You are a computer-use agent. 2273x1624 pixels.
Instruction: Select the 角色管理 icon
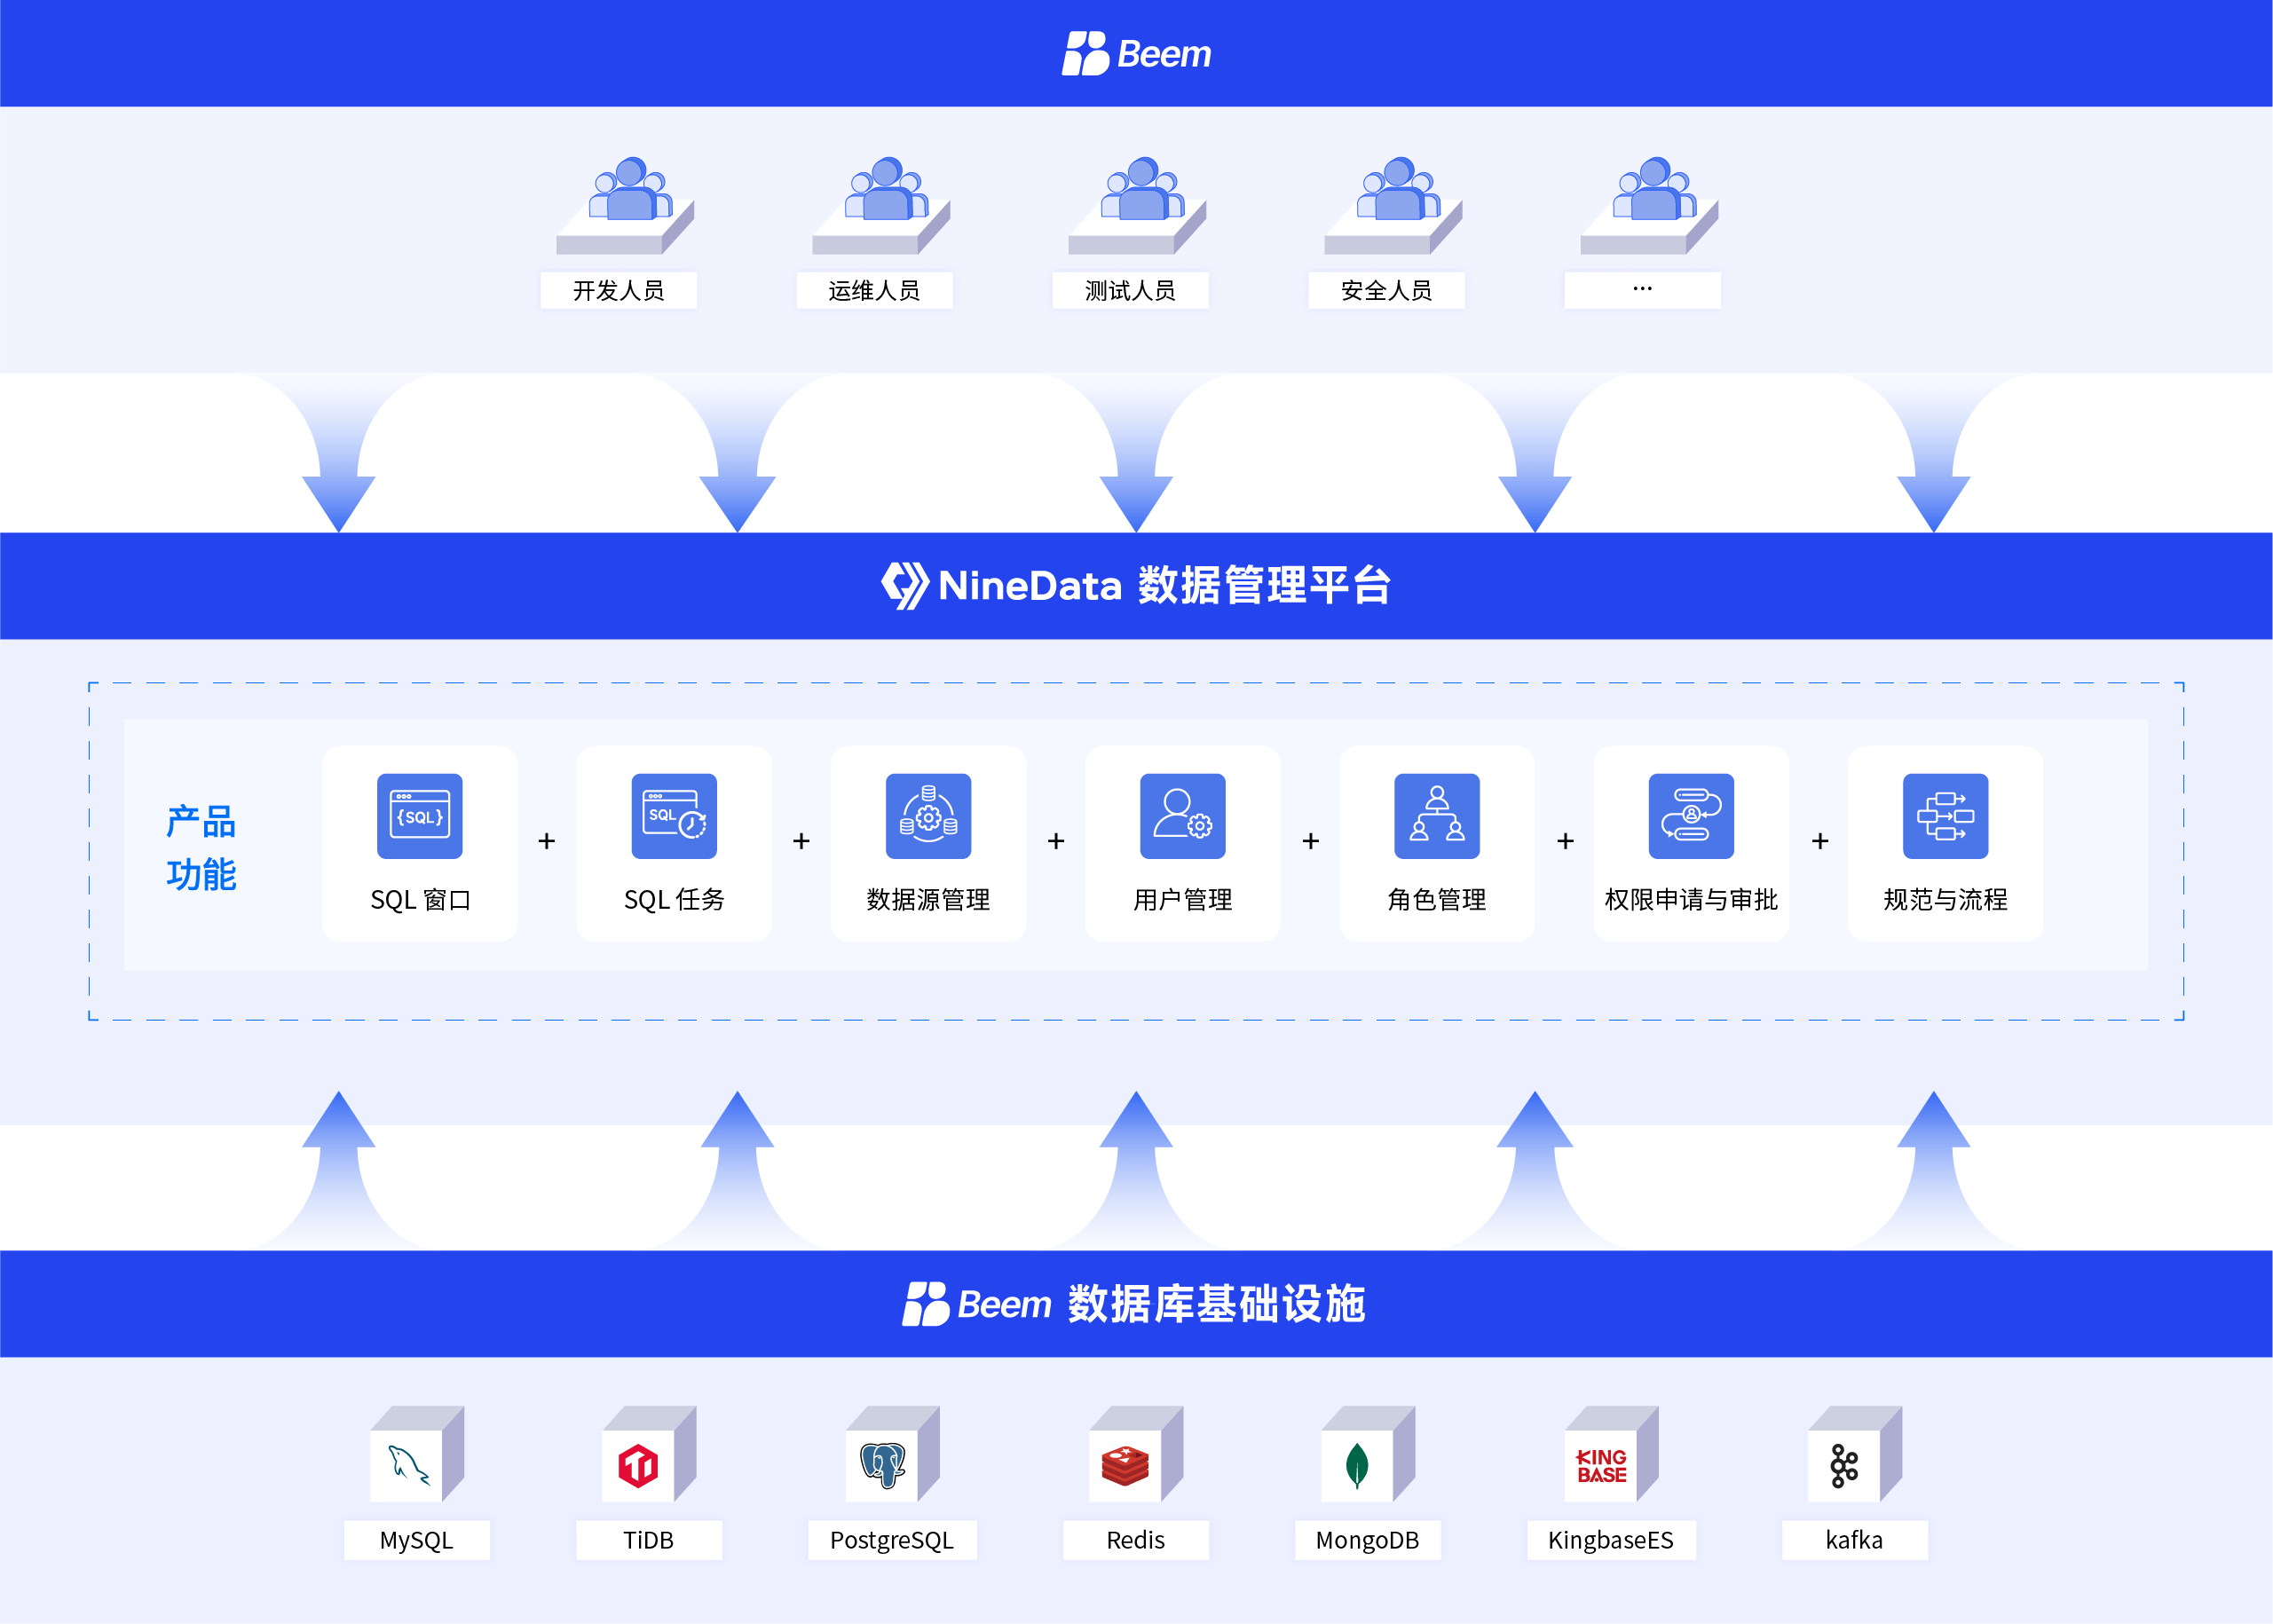(x=1436, y=816)
